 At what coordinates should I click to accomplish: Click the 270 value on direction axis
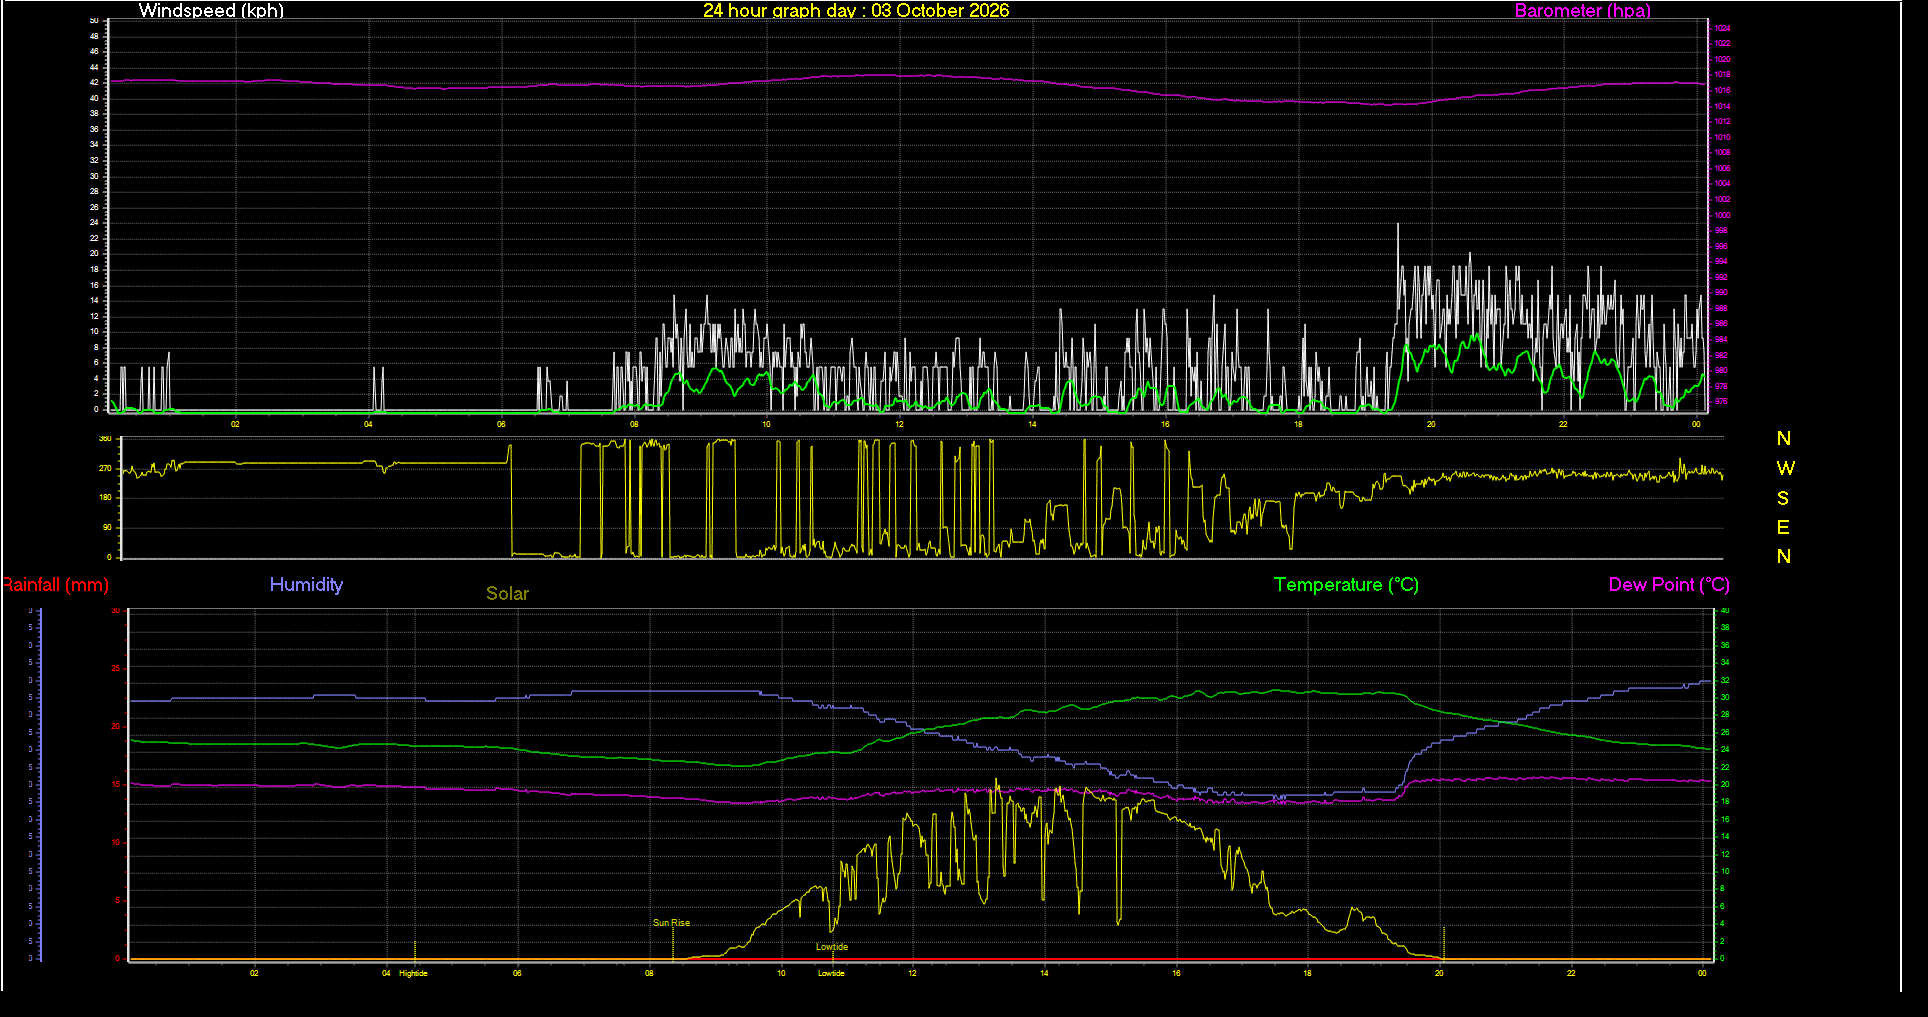[x=105, y=468]
